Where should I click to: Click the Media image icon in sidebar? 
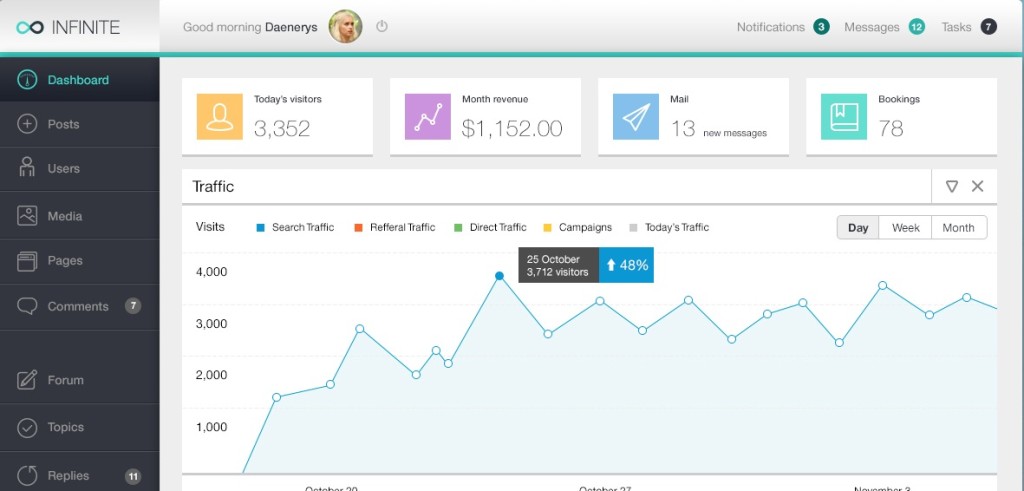coord(28,215)
